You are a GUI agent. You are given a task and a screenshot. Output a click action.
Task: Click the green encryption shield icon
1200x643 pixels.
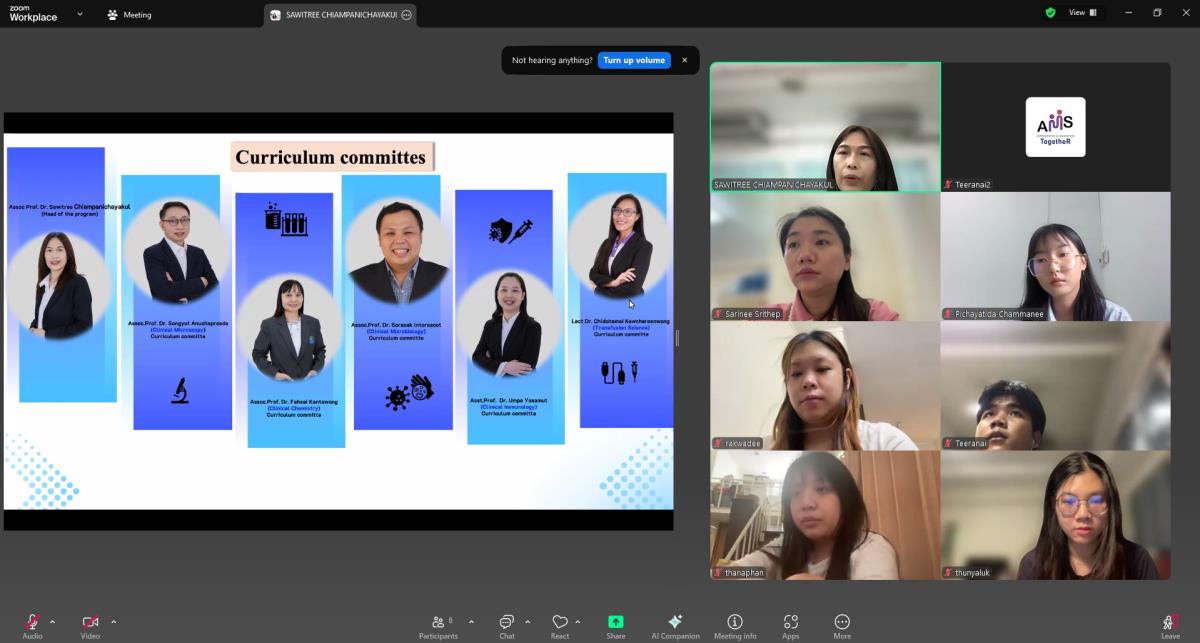click(x=1050, y=13)
